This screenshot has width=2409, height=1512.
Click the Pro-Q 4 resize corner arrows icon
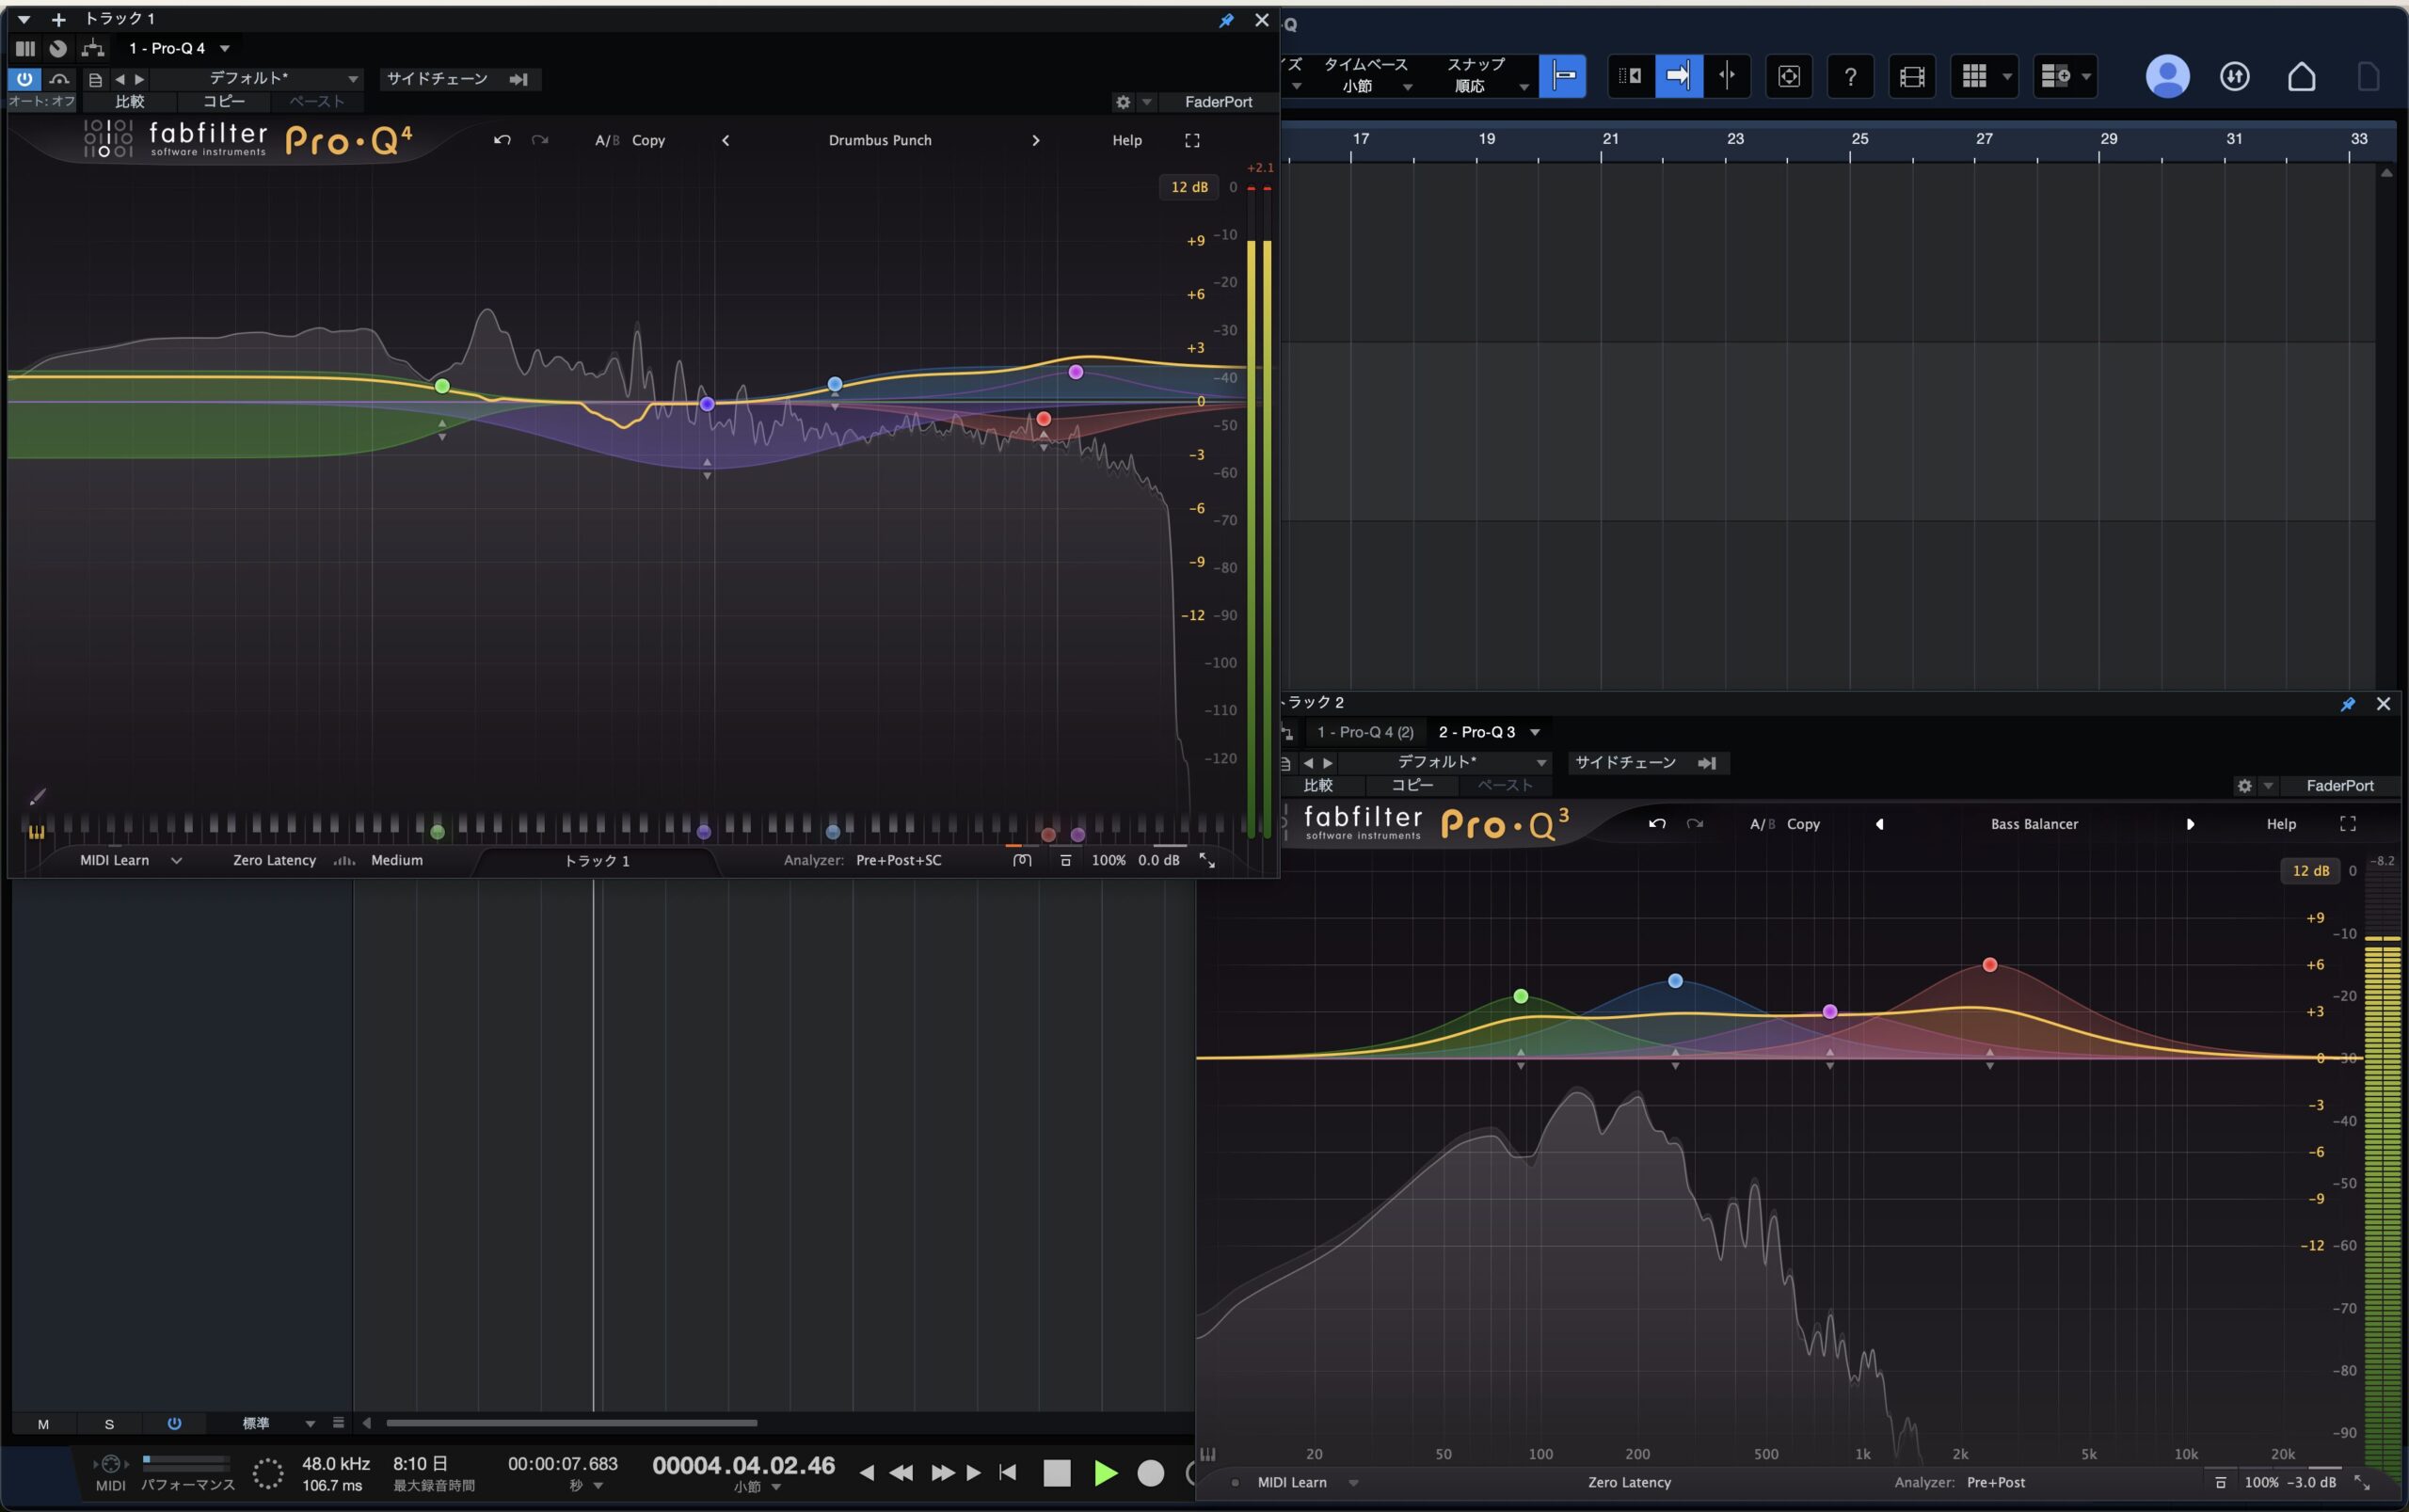pos(1207,861)
